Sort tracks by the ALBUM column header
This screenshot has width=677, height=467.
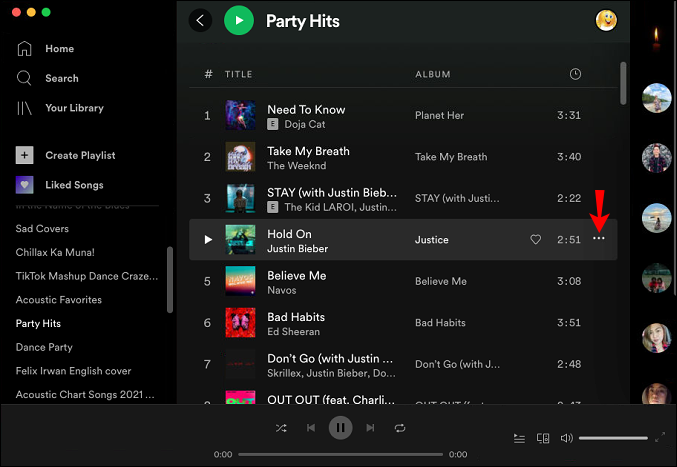(433, 74)
